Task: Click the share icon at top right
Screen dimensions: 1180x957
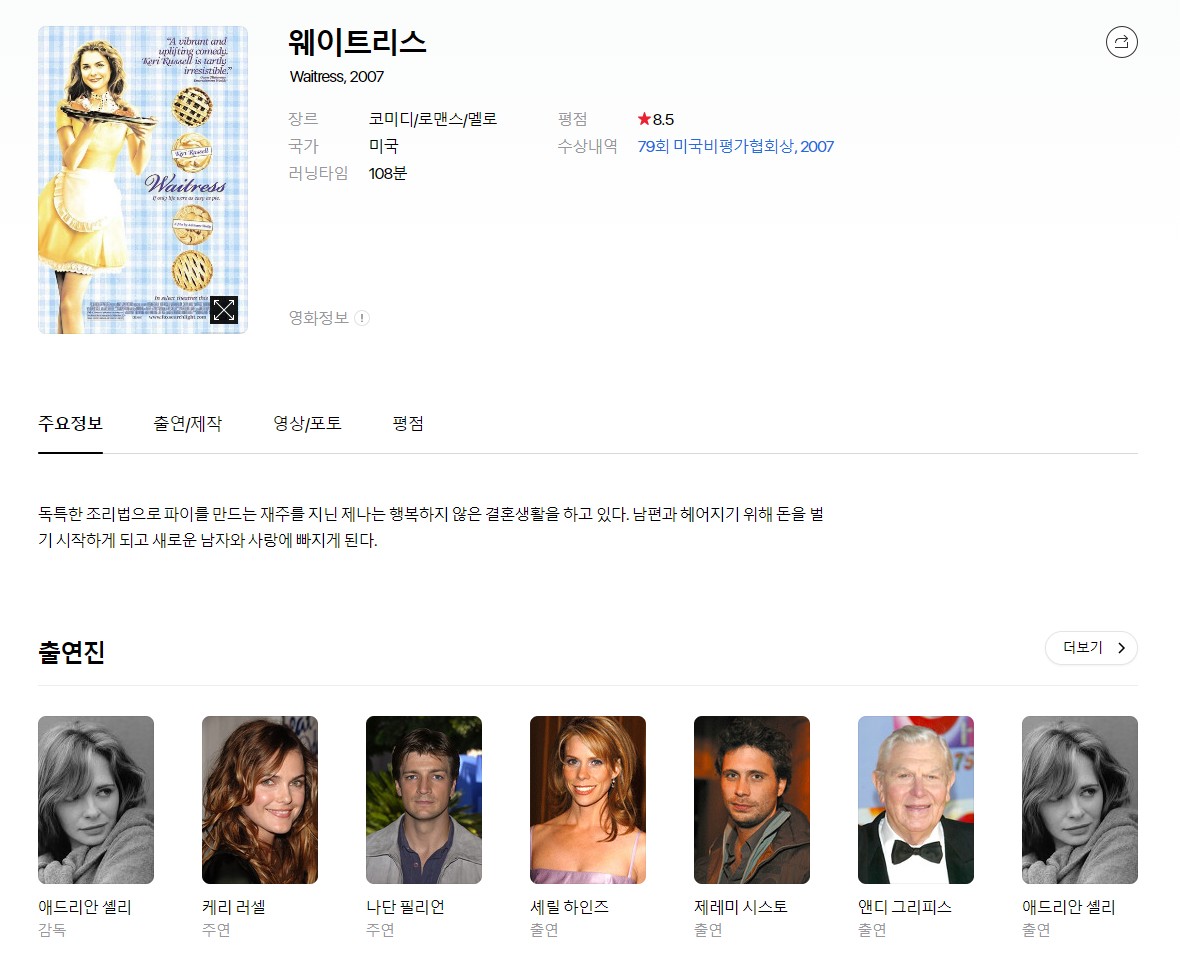Action: coord(1121,42)
